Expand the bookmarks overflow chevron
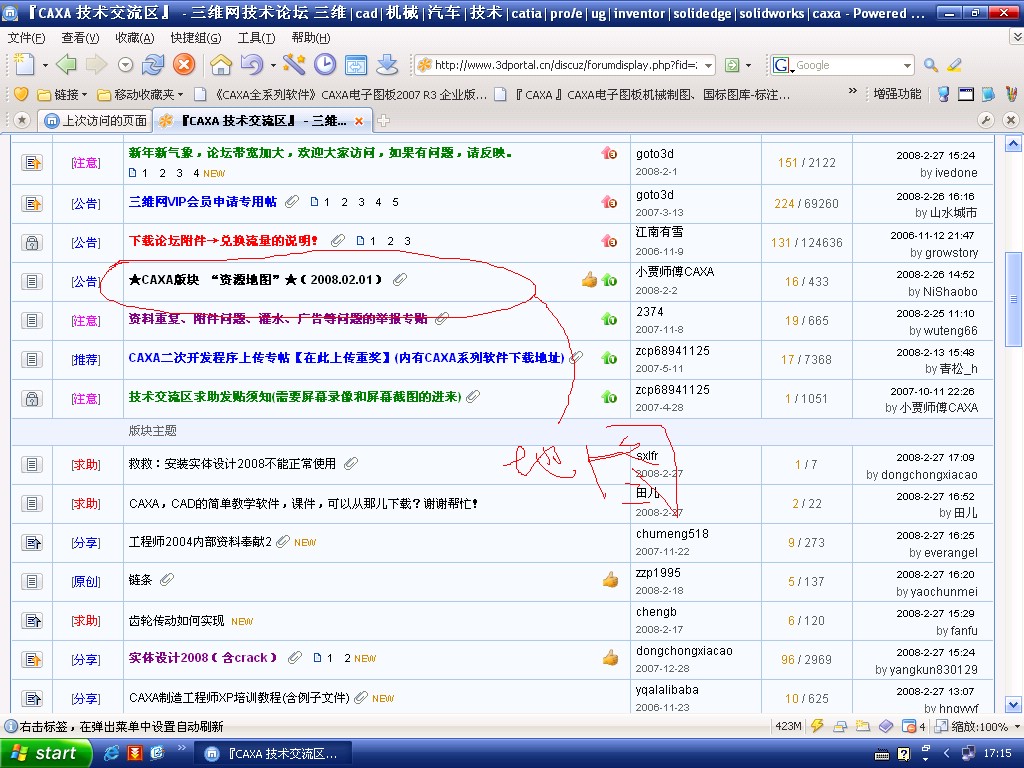 pyautogui.click(x=852, y=91)
